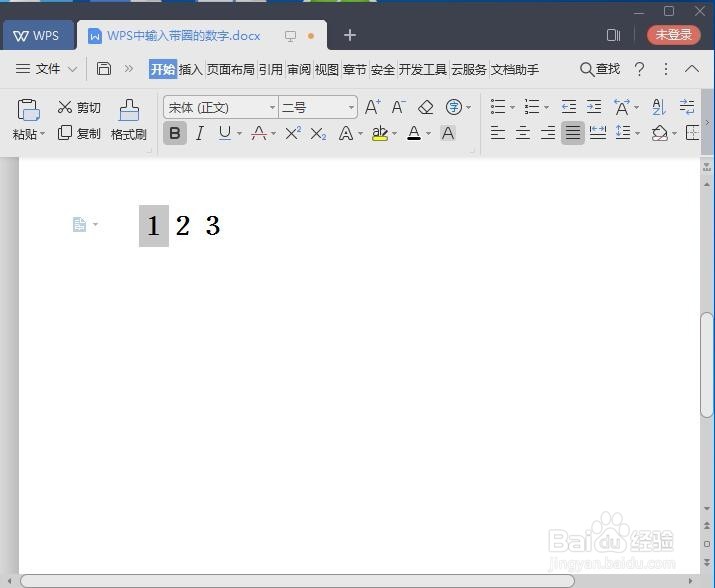Screen dimensions: 715x588
Task: Collapse the ribbon with up chevron
Action: (692, 69)
